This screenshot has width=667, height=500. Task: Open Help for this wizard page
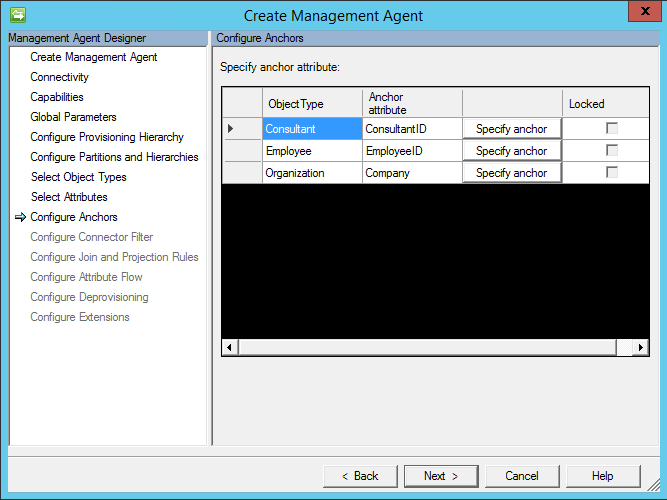603,476
